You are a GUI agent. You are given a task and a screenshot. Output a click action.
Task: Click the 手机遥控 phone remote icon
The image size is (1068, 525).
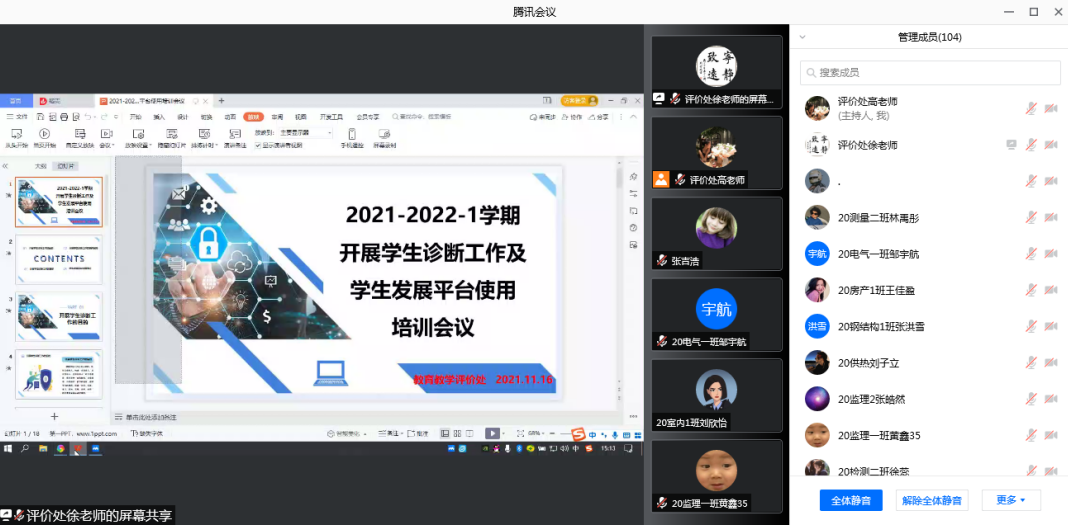[352, 133]
